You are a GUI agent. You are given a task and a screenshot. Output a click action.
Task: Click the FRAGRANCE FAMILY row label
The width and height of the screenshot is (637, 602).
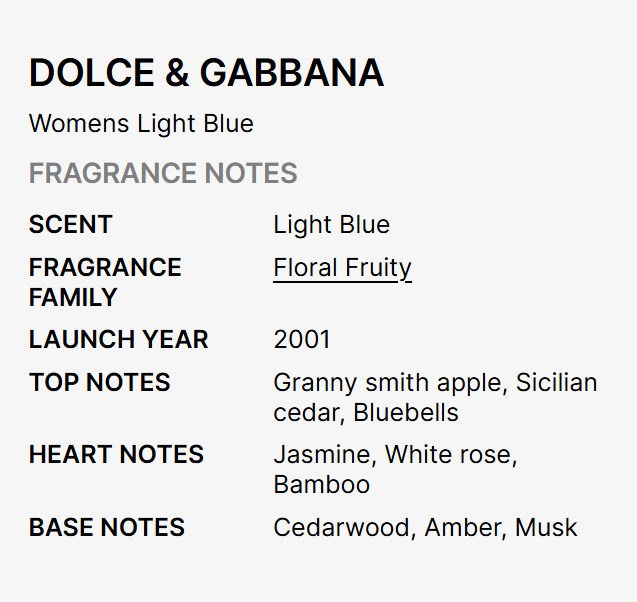105,282
